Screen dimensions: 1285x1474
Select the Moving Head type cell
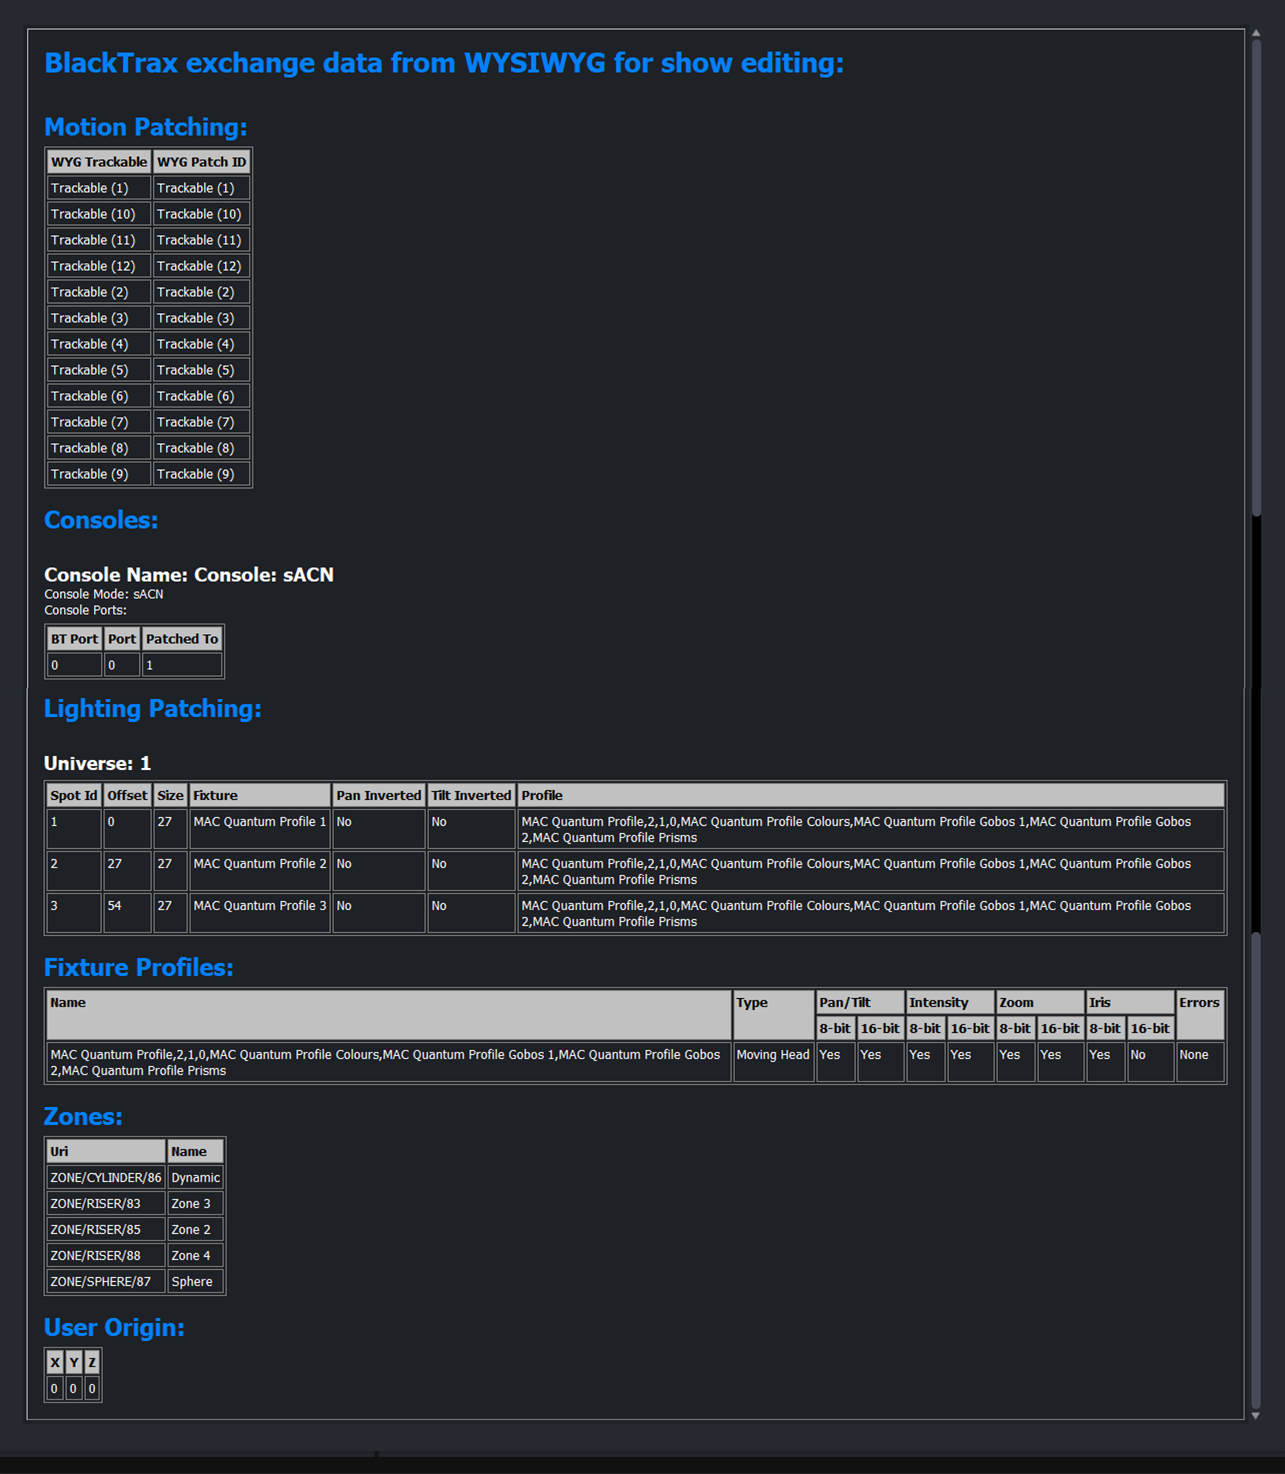tap(773, 1055)
